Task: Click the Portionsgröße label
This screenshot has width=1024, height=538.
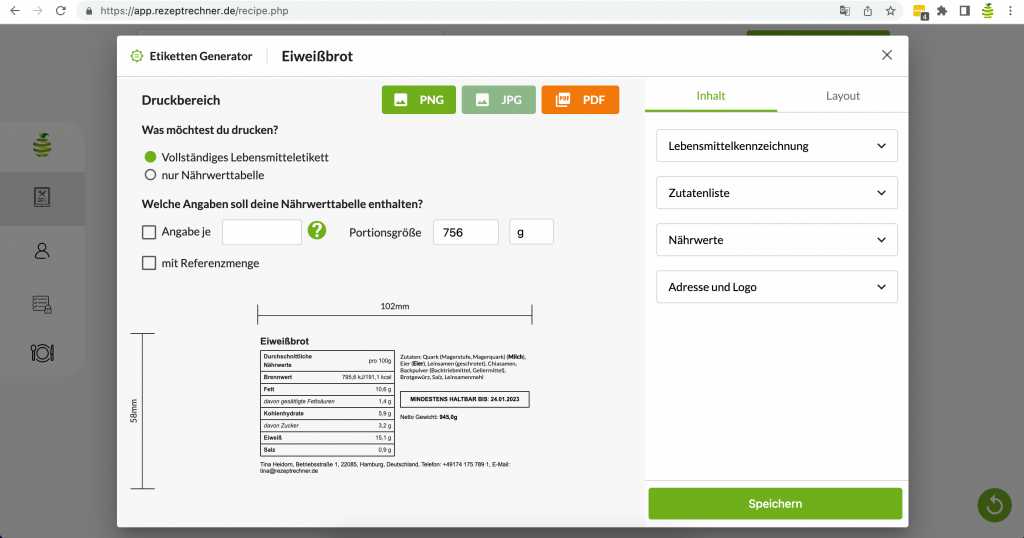Action: tap(385, 232)
